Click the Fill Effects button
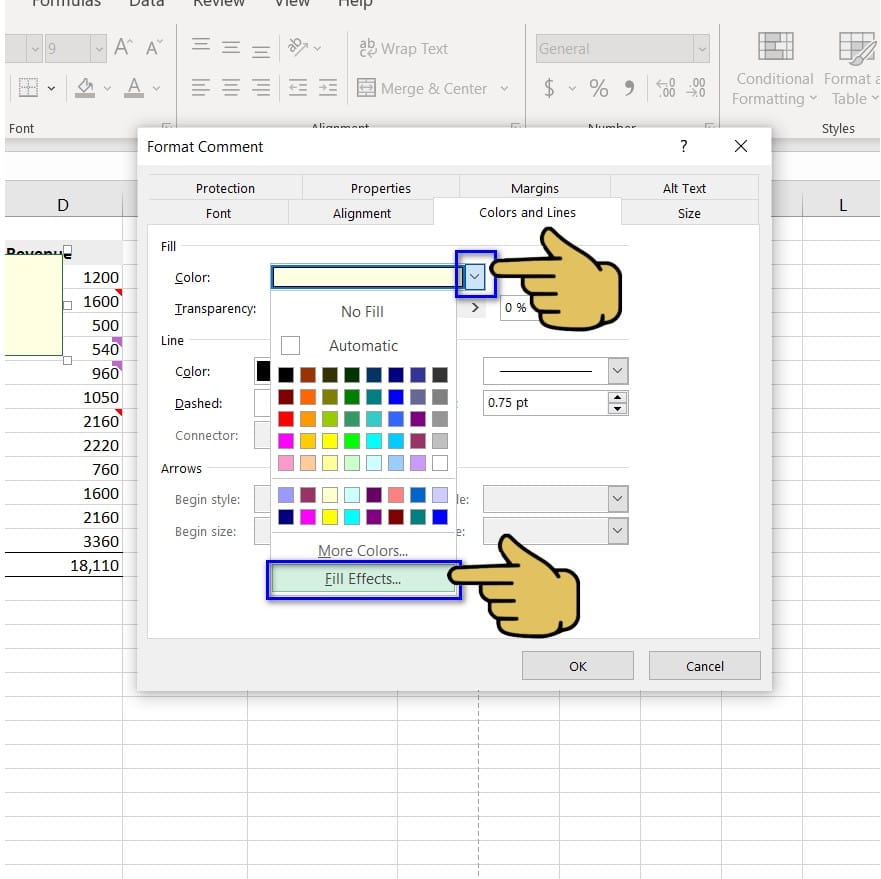The width and height of the screenshot is (881, 879). pyautogui.click(x=363, y=579)
